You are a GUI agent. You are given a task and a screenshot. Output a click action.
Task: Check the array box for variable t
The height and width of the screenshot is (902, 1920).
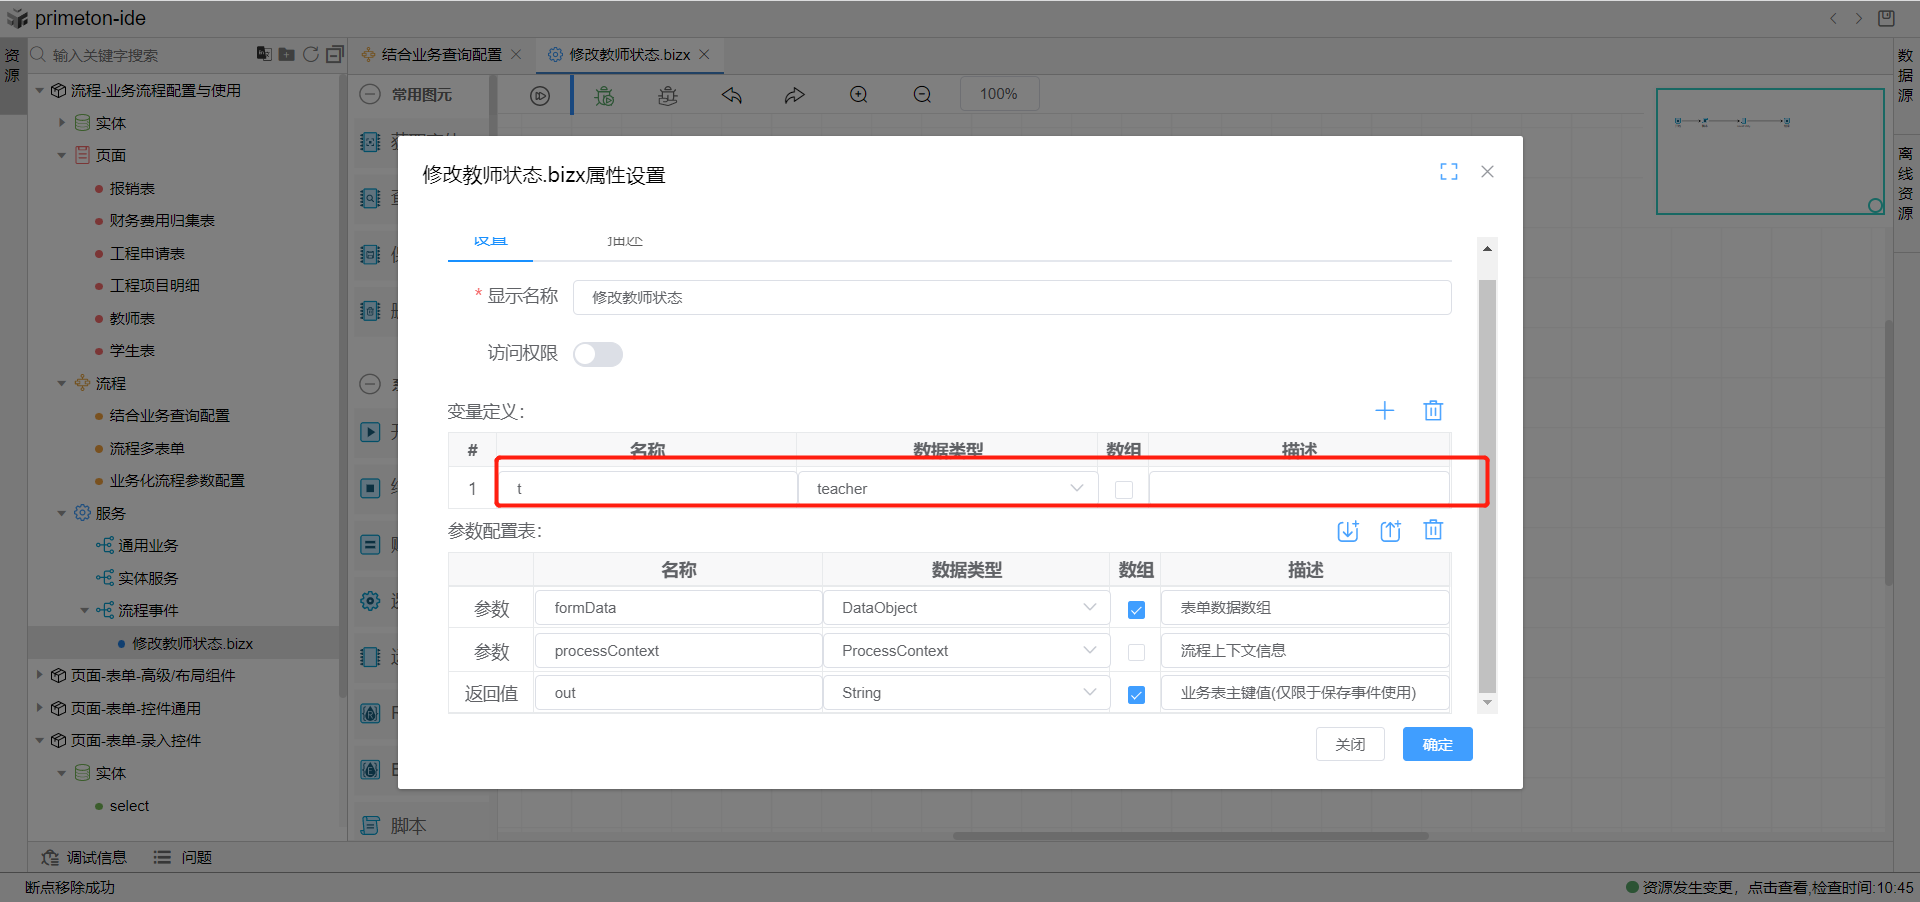click(x=1124, y=490)
